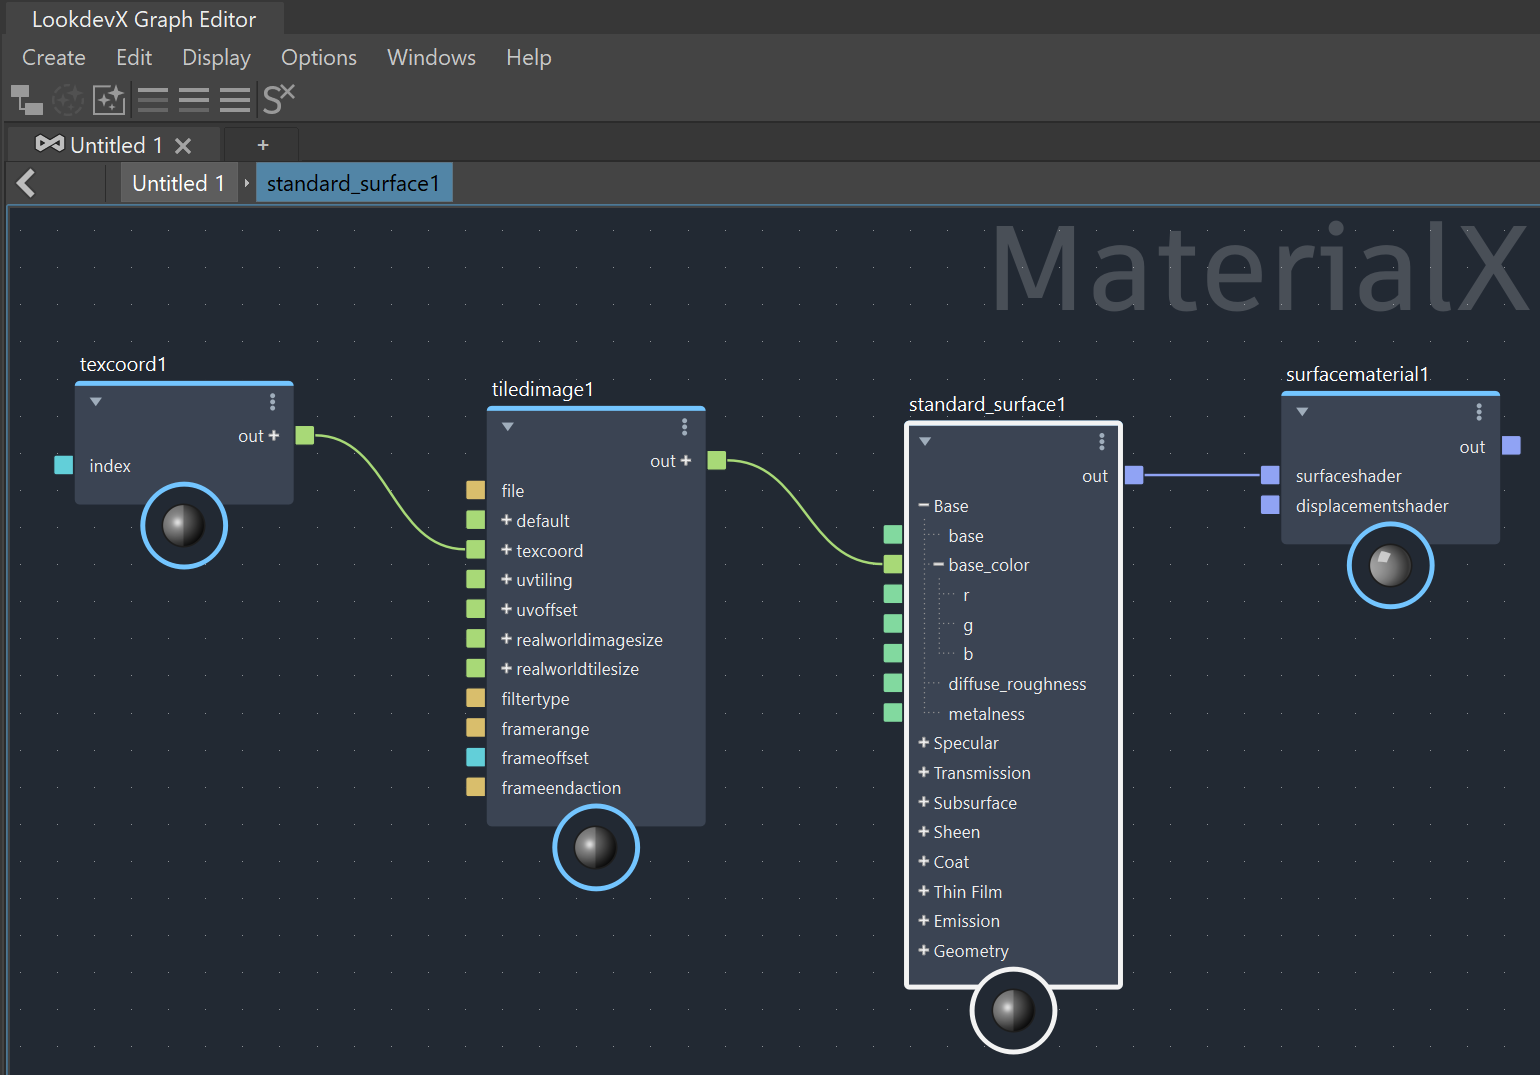
Task: Click the dimmed sparkle circle toolbar icon
Action: pos(68,99)
